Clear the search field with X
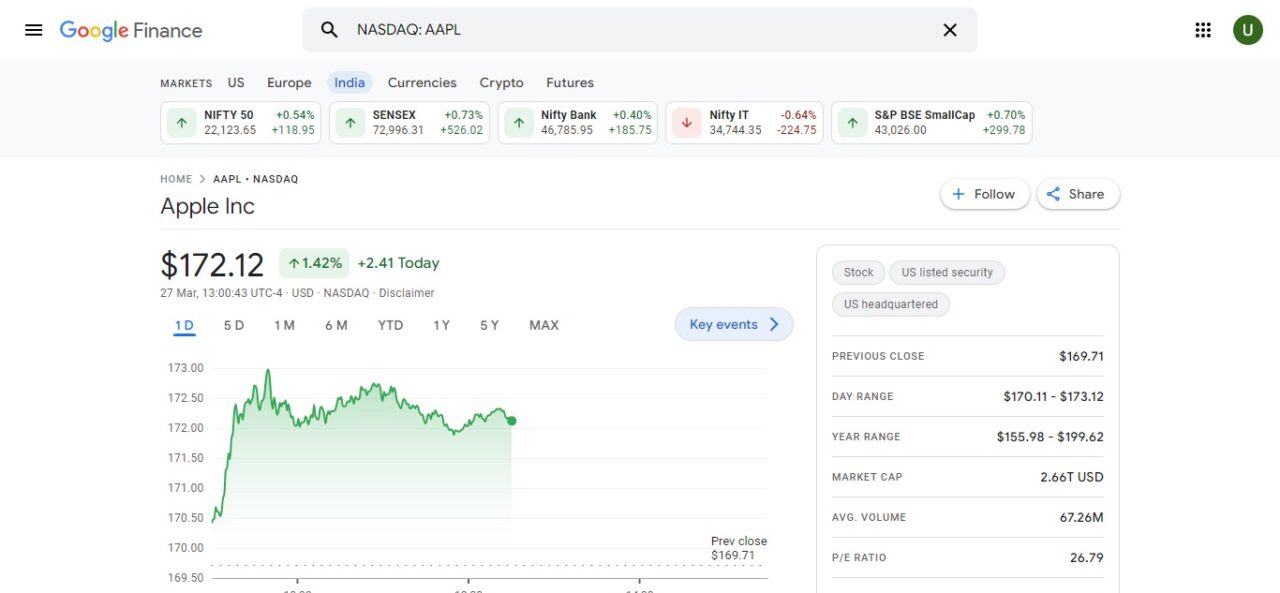The width and height of the screenshot is (1280, 593). tap(950, 30)
